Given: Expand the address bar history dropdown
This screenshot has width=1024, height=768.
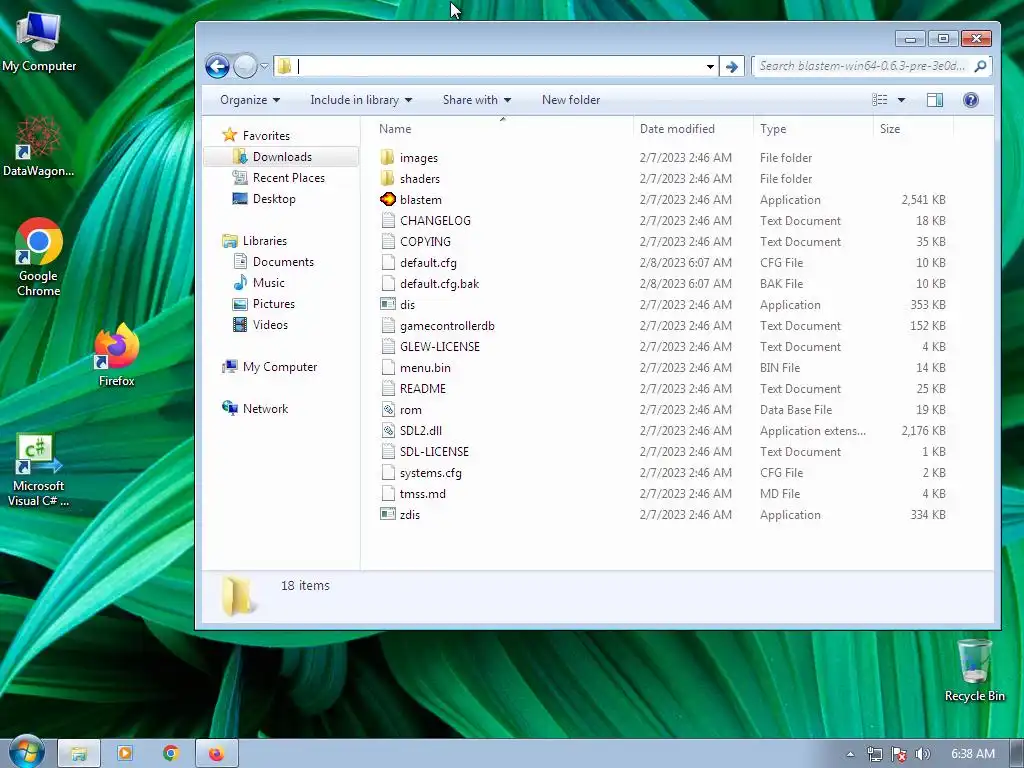Looking at the screenshot, I should point(710,67).
